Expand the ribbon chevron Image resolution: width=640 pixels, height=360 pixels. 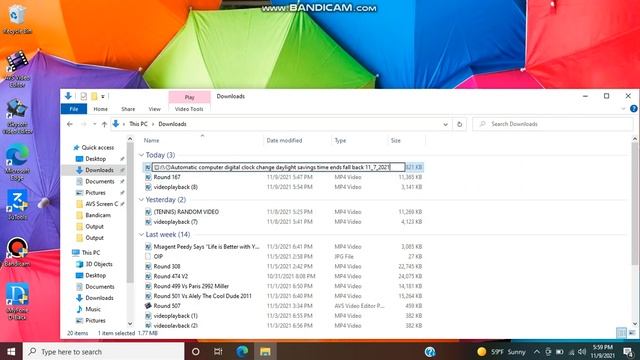click(623, 109)
